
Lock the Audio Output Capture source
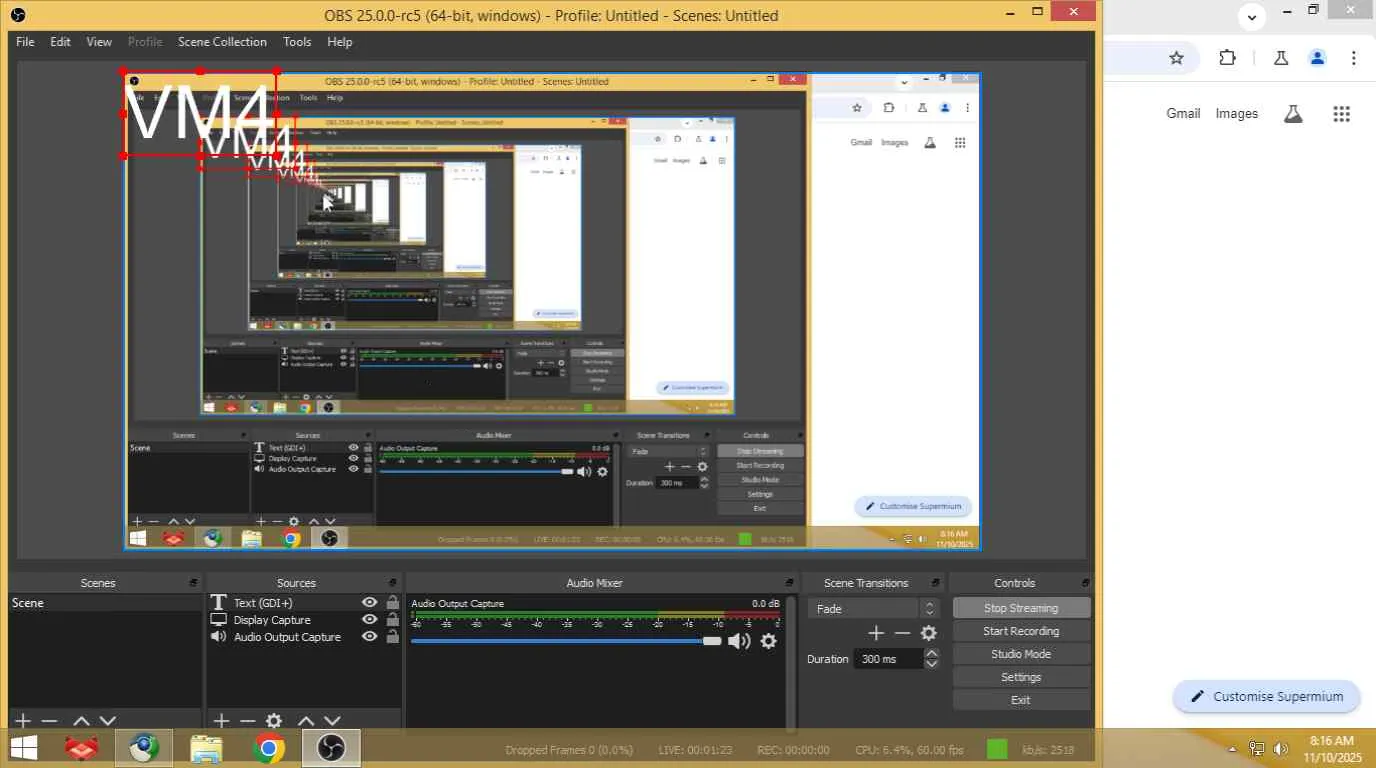pos(393,637)
